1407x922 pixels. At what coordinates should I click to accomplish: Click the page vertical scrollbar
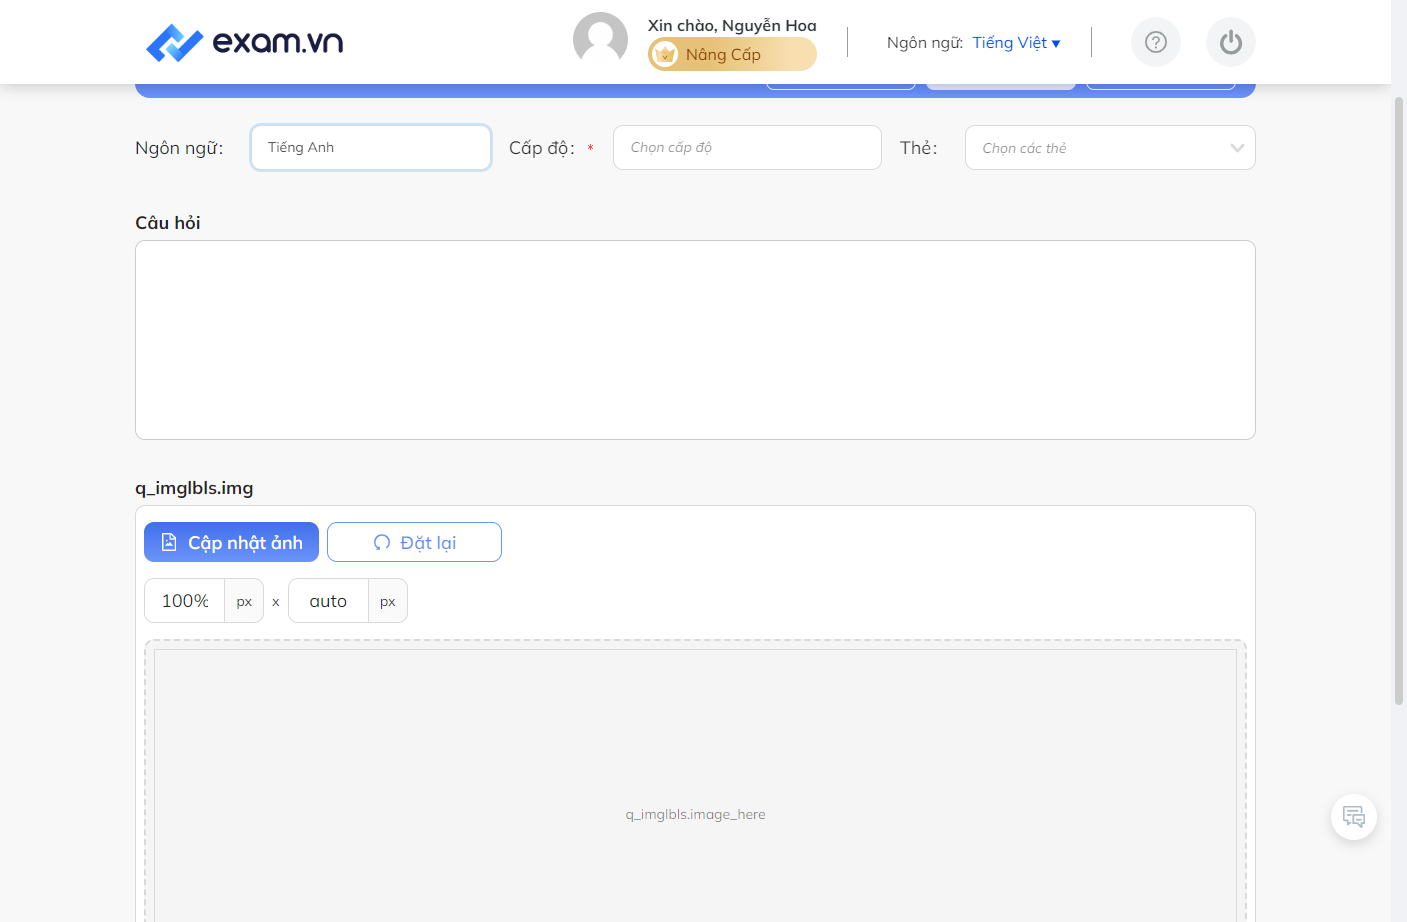tap(1399, 400)
